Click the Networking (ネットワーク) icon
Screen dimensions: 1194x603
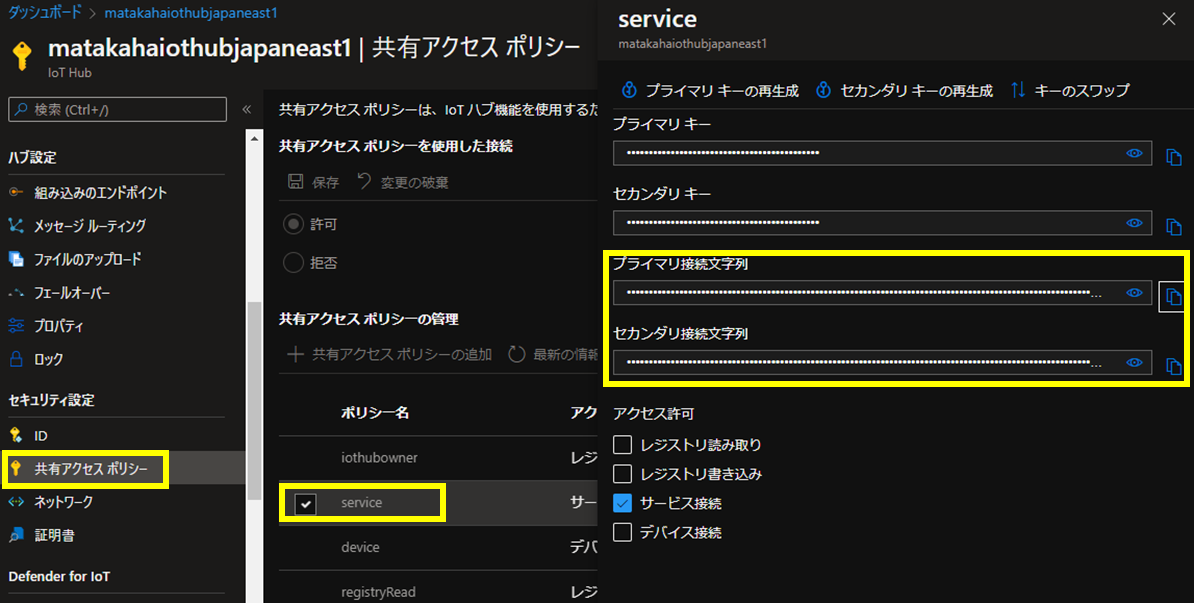coord(16,502)
